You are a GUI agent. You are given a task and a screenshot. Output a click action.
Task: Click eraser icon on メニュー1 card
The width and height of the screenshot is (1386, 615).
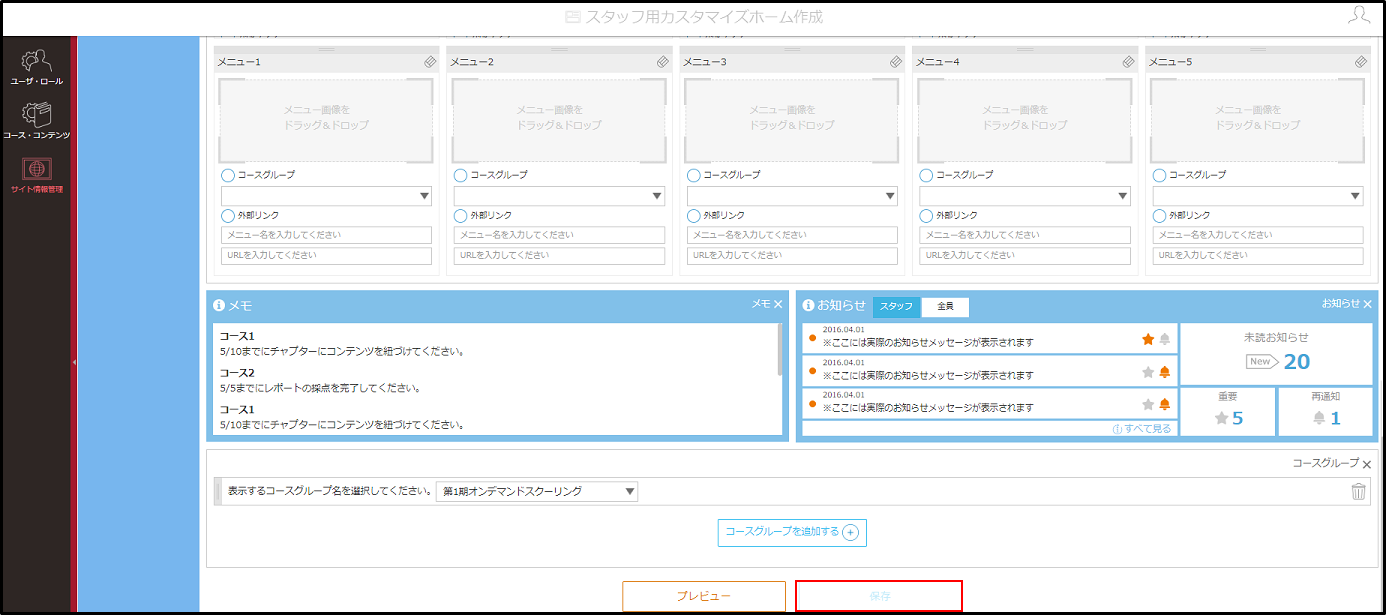pyautogui.click(x=430, y=62)
